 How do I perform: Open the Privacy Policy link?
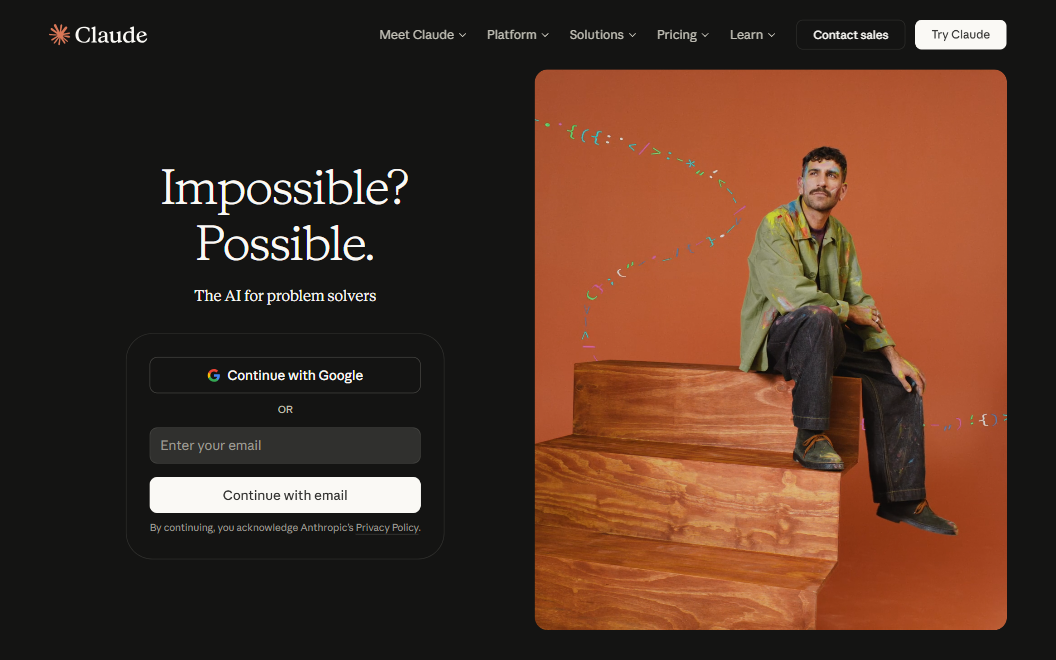[387, 527]
